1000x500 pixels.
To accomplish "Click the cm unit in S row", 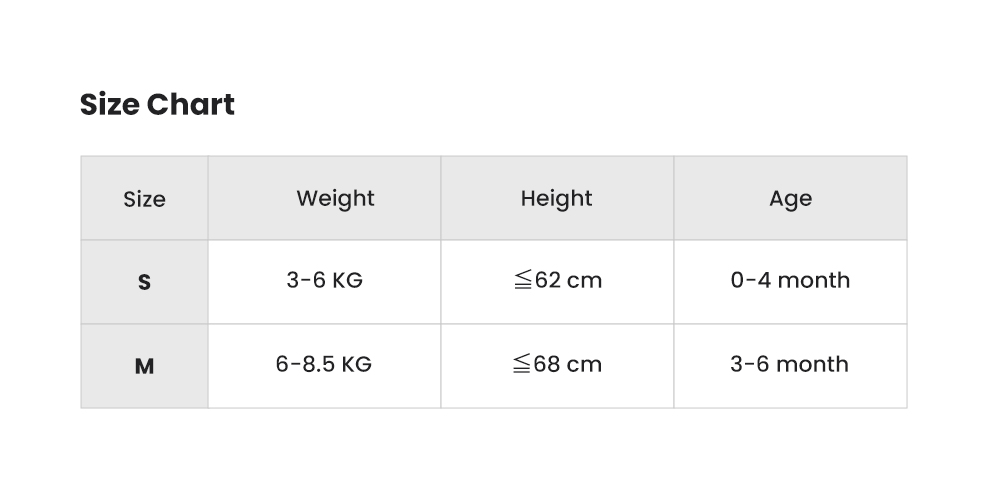I will click(x=584, y=280).
